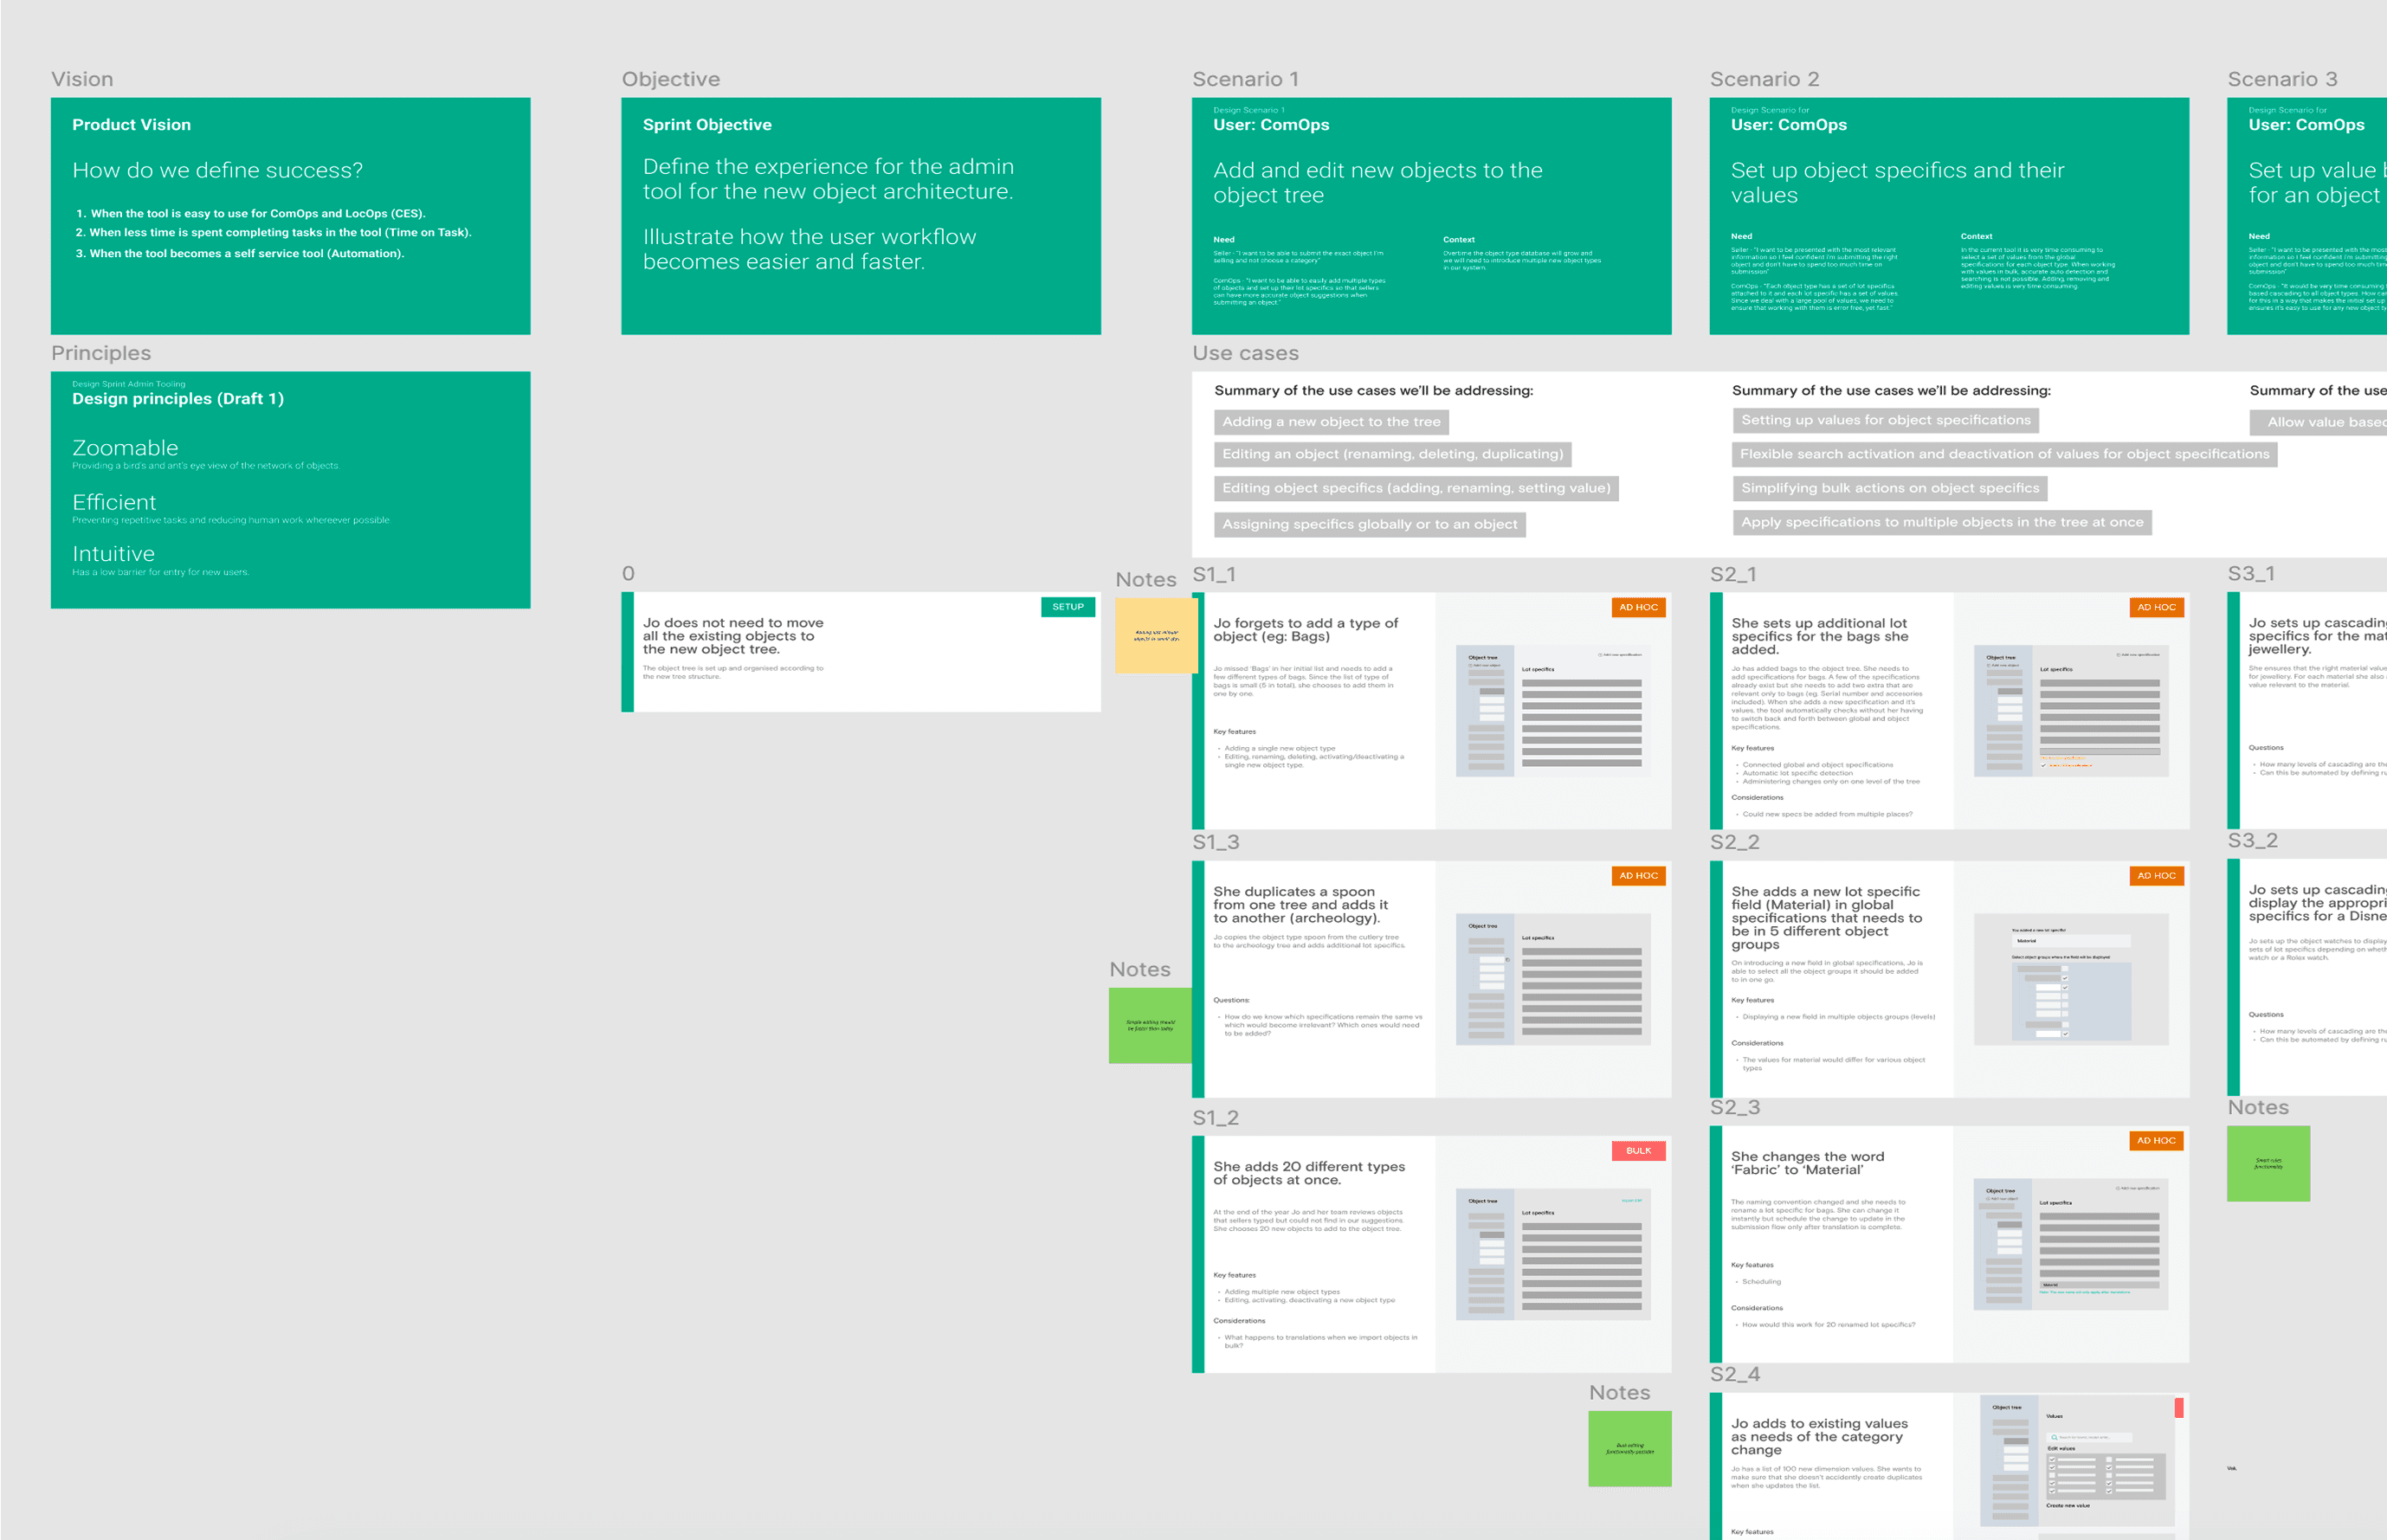
Task: Click the Material field in S2_2 mockup
Action: point(2070,941)
